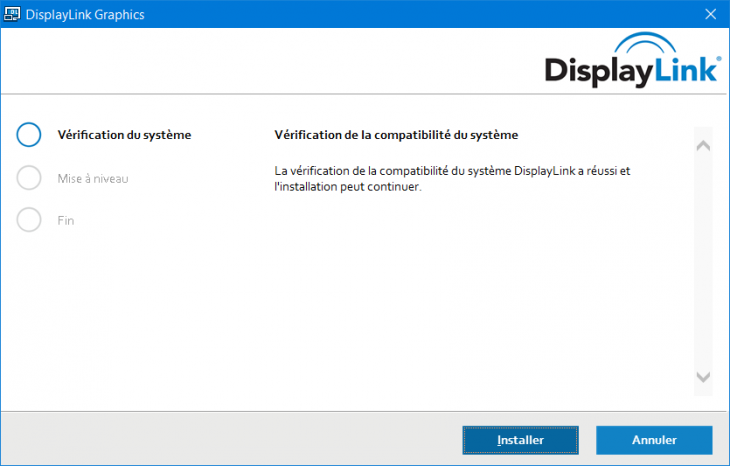Click the 'Fin' step label
The width and height of the screenshot is (730, 466).
click(x=66, y=220)
